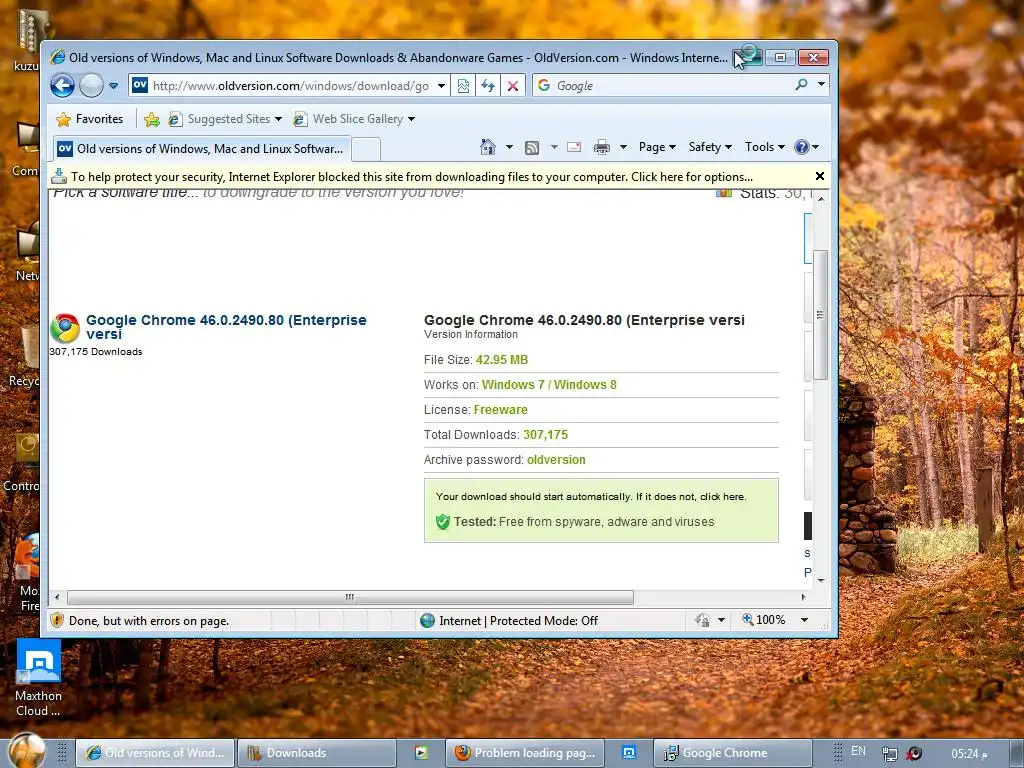Switch to Firefox 'Problem loading page' taskbar item
Image resolution: width=1024 pixels, height=768 pixels.
click(x=525, y=753)
